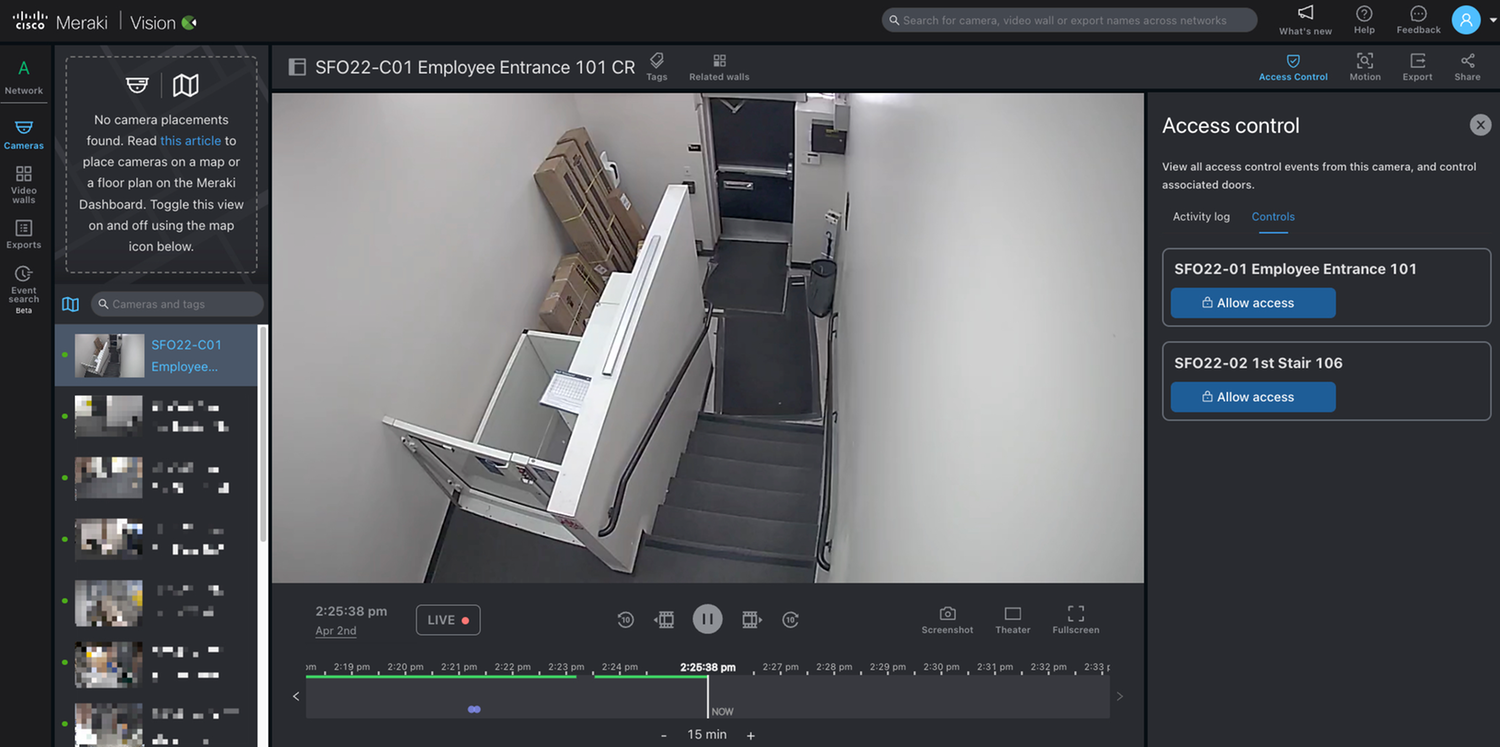Enter Fullscreen mode
The image size is (1500, 747).
tap(1075, 618)
